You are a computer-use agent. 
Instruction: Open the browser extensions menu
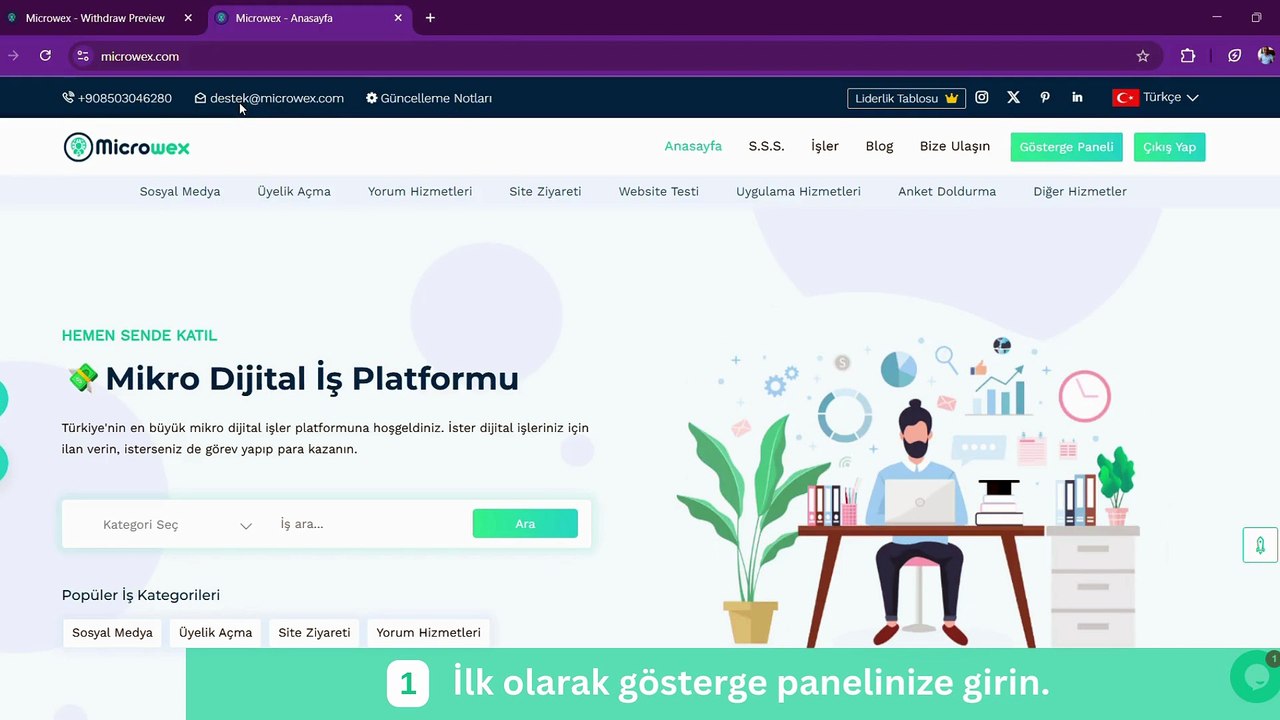point(1188,56)
